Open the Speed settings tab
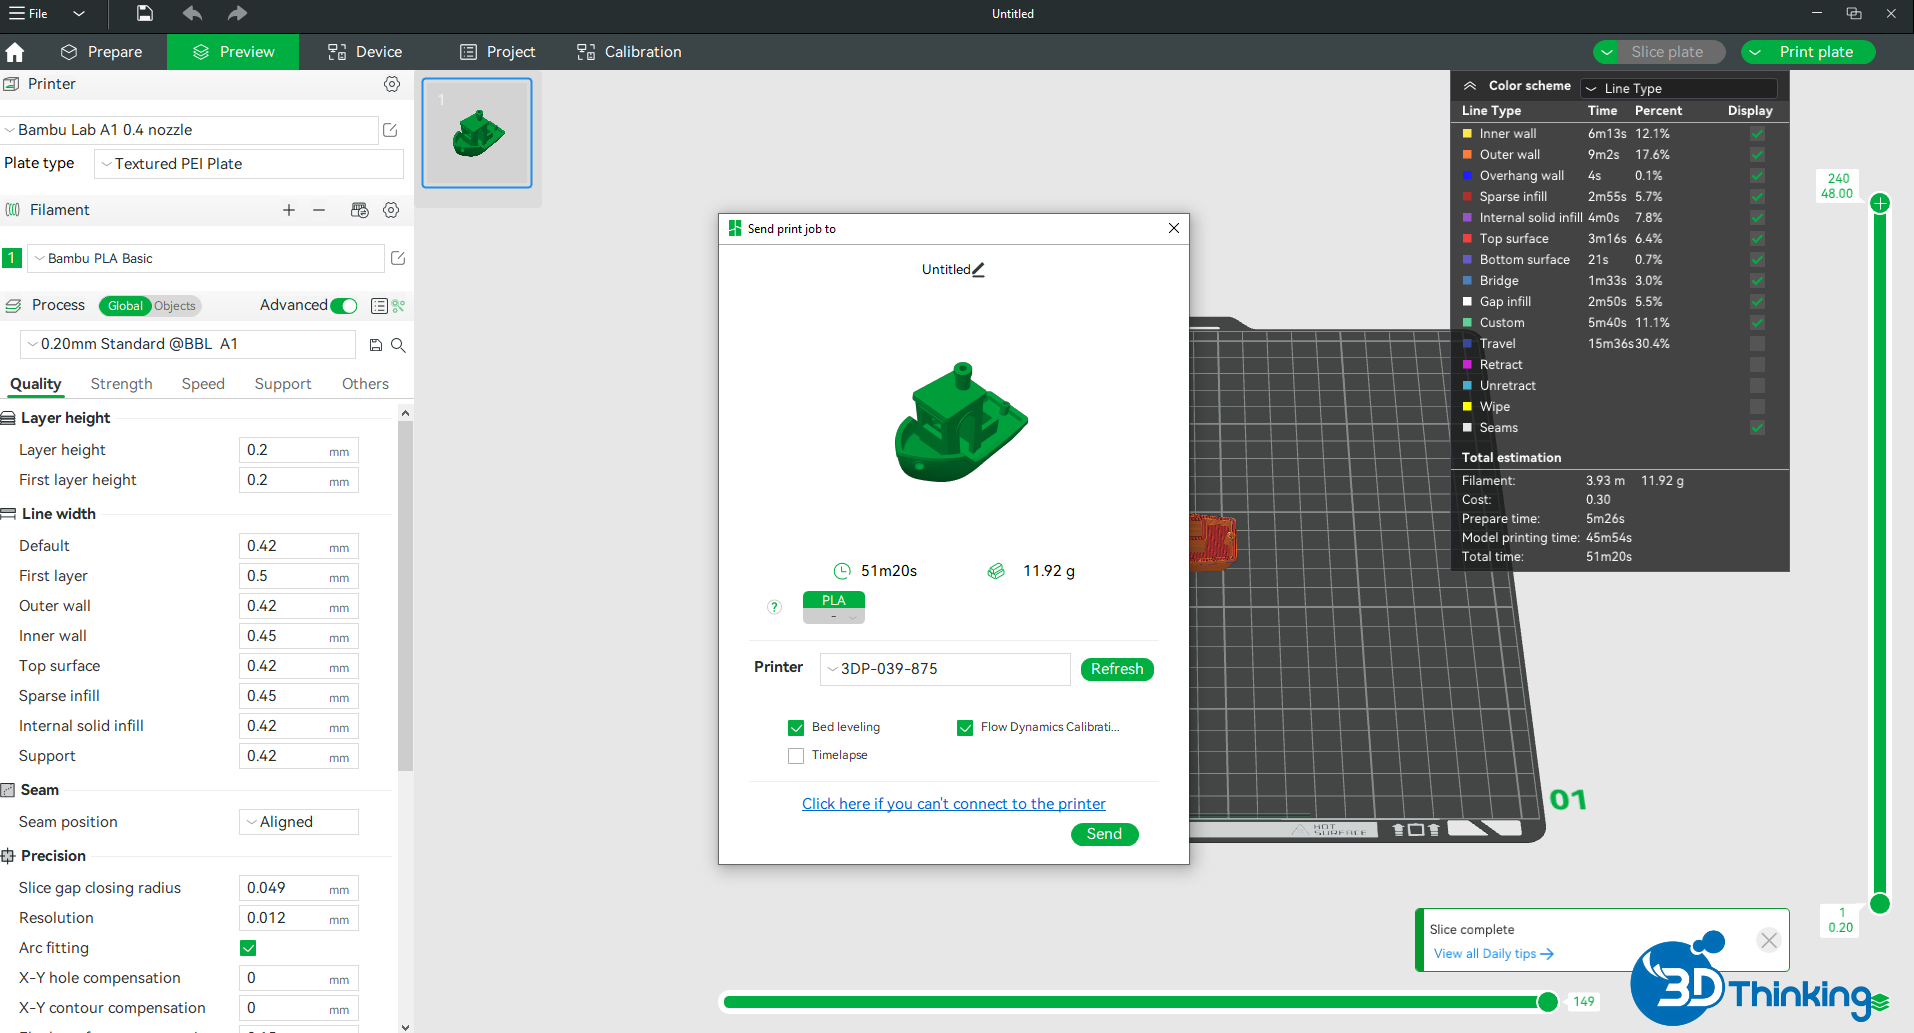This screenshot has width=1914, height=1033. [203, 384]
